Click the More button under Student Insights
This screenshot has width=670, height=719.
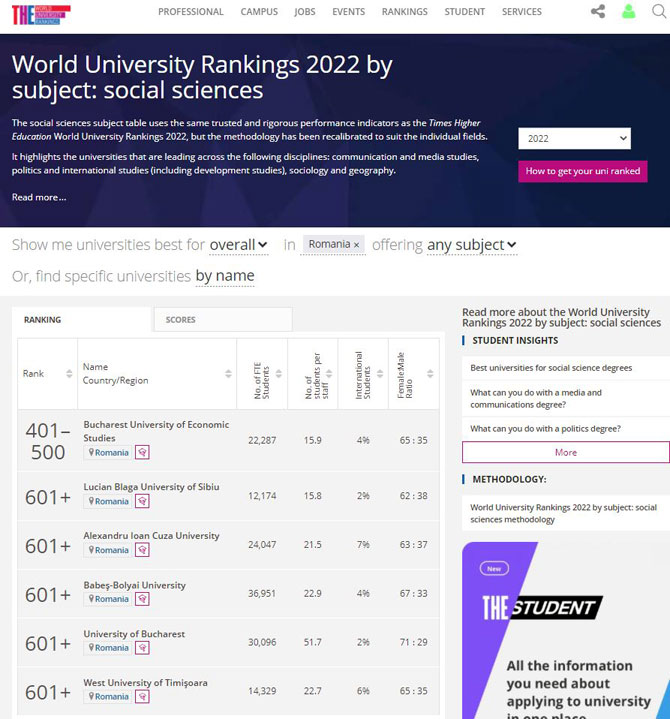(565, 452)
